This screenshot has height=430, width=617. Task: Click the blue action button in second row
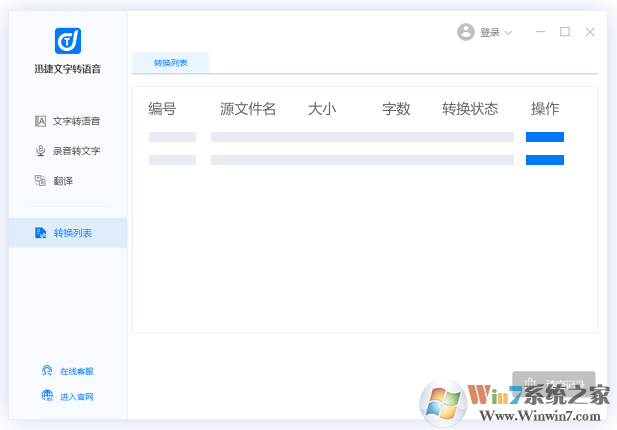tap(545, 160)
